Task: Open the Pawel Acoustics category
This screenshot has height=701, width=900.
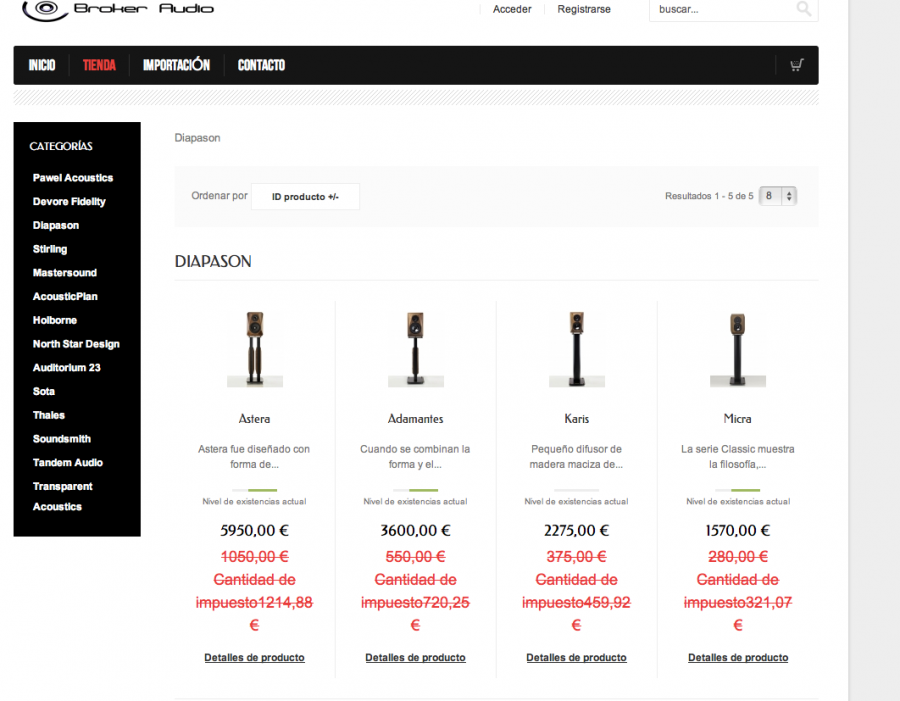Action: [x=73, y=178]
